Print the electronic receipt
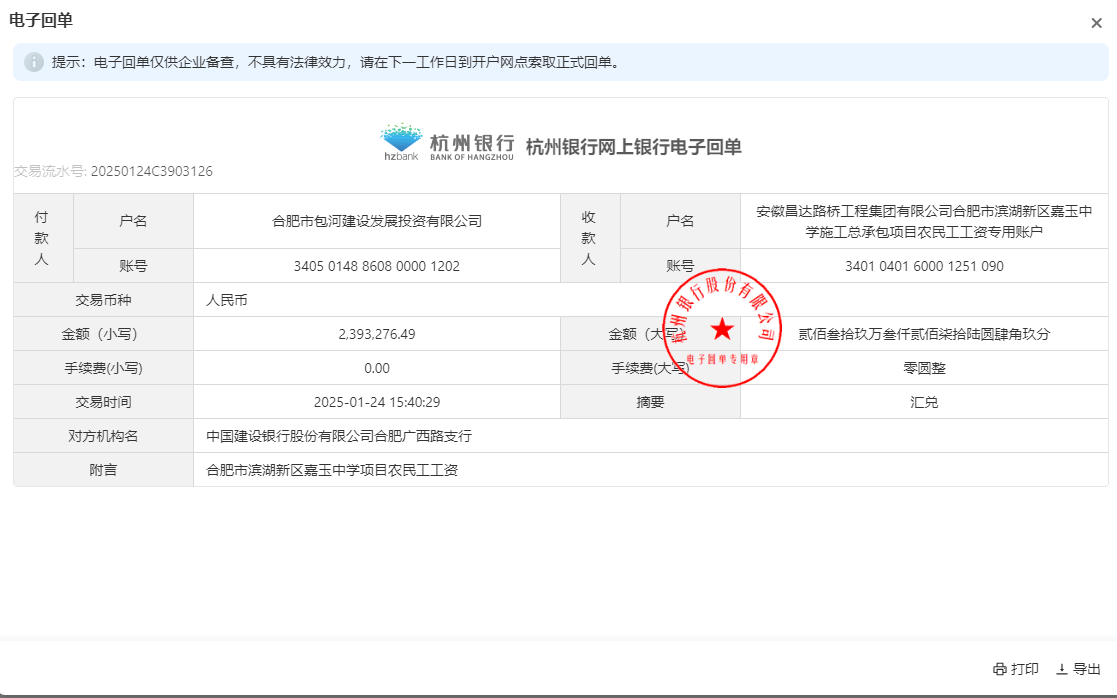The image size is (1117, 698). [x=1016, y=669]
